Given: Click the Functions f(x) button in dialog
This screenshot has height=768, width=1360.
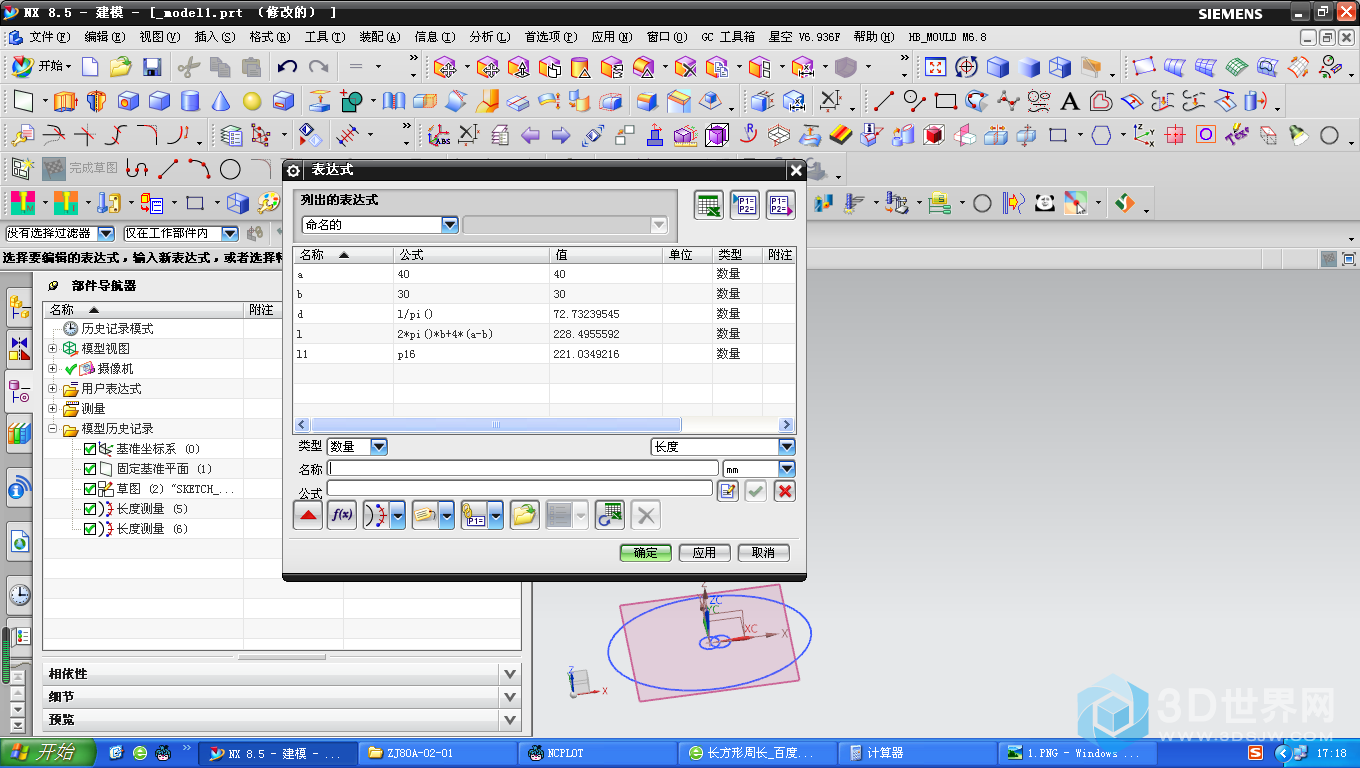Looking at the screenshot, I should (x=342, y=515).
